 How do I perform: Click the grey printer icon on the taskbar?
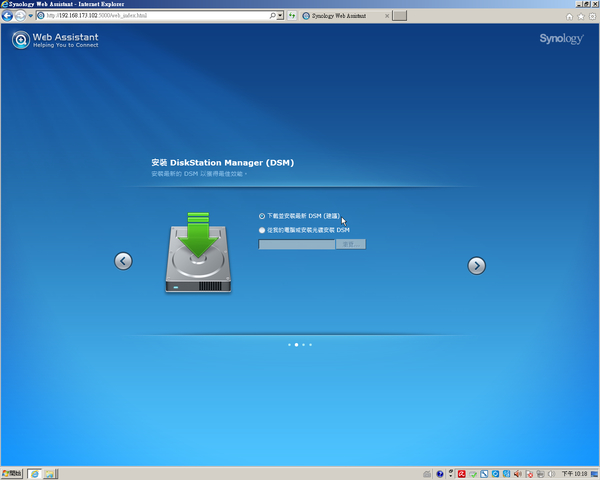coord(427,474)
